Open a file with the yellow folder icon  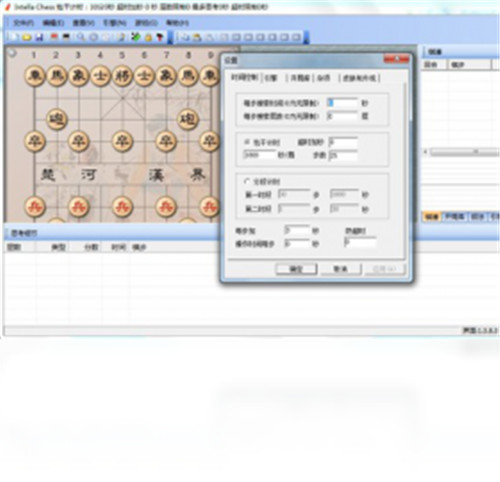click(27, 37)
